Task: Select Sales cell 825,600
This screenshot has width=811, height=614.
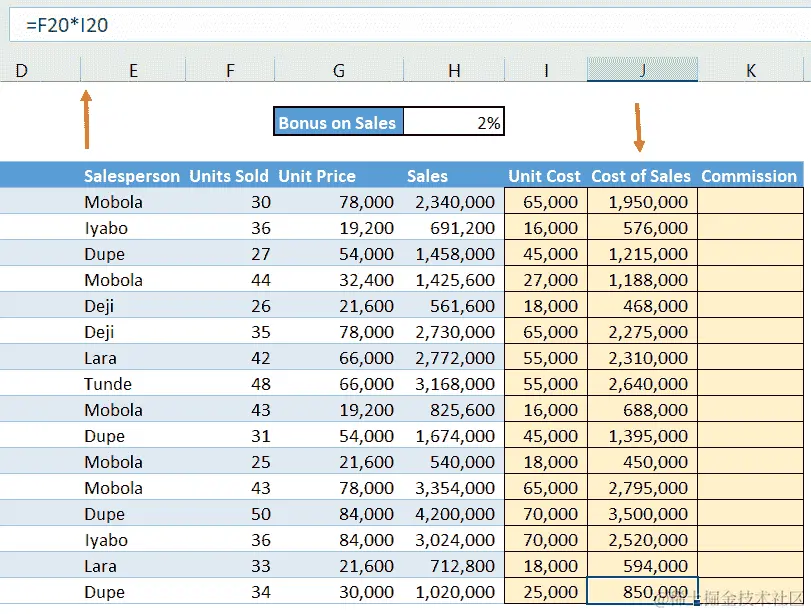Action: (454, 409)
